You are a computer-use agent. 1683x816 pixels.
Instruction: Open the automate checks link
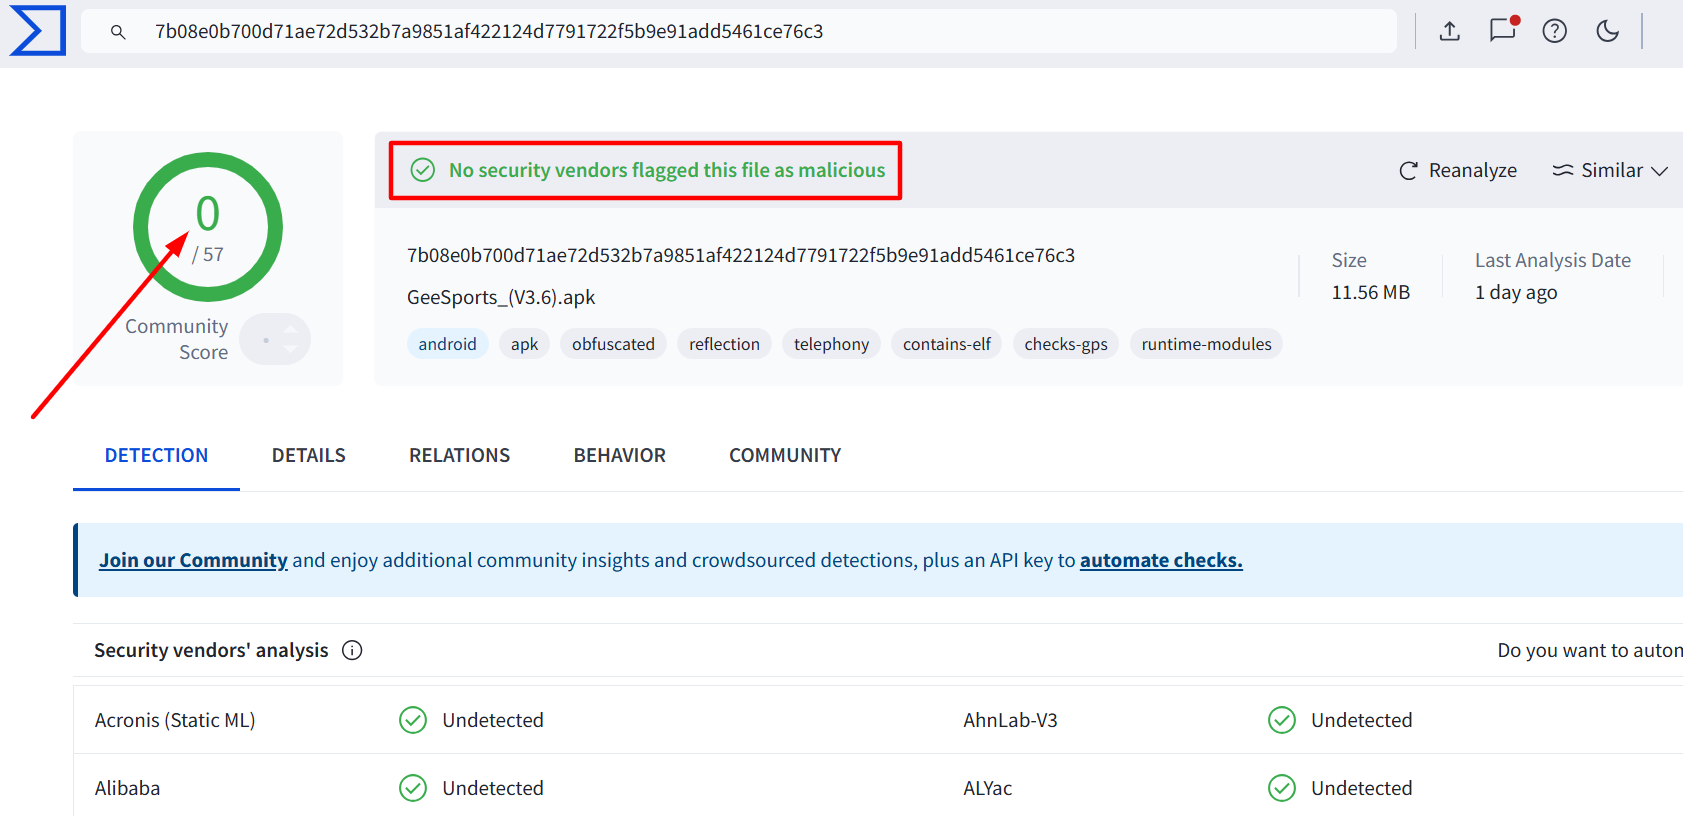[1161, 560]
